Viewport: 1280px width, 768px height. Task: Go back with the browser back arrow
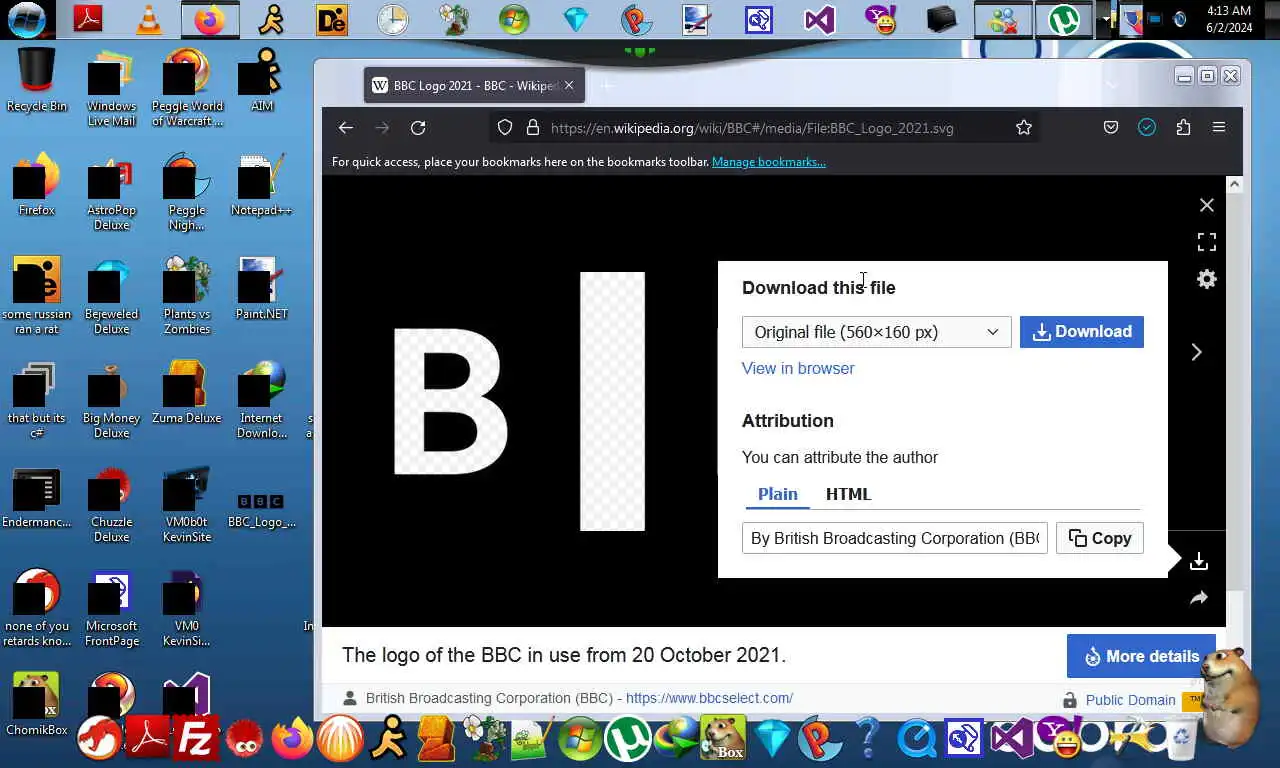346,128
